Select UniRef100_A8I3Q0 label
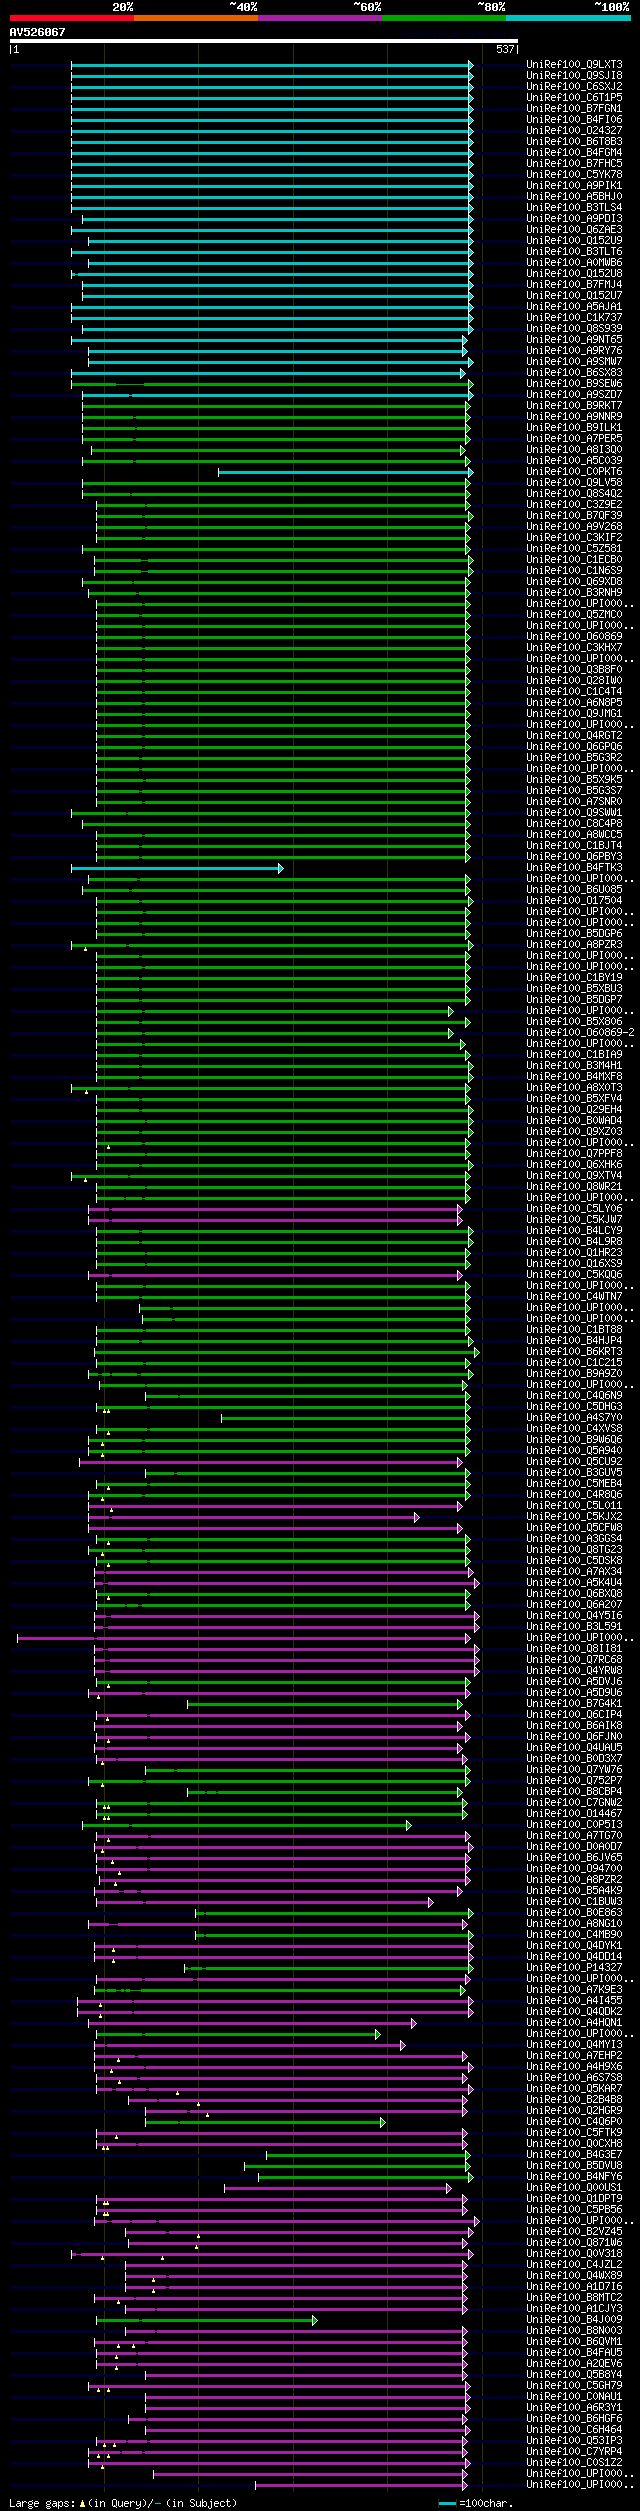 [574, 450]
